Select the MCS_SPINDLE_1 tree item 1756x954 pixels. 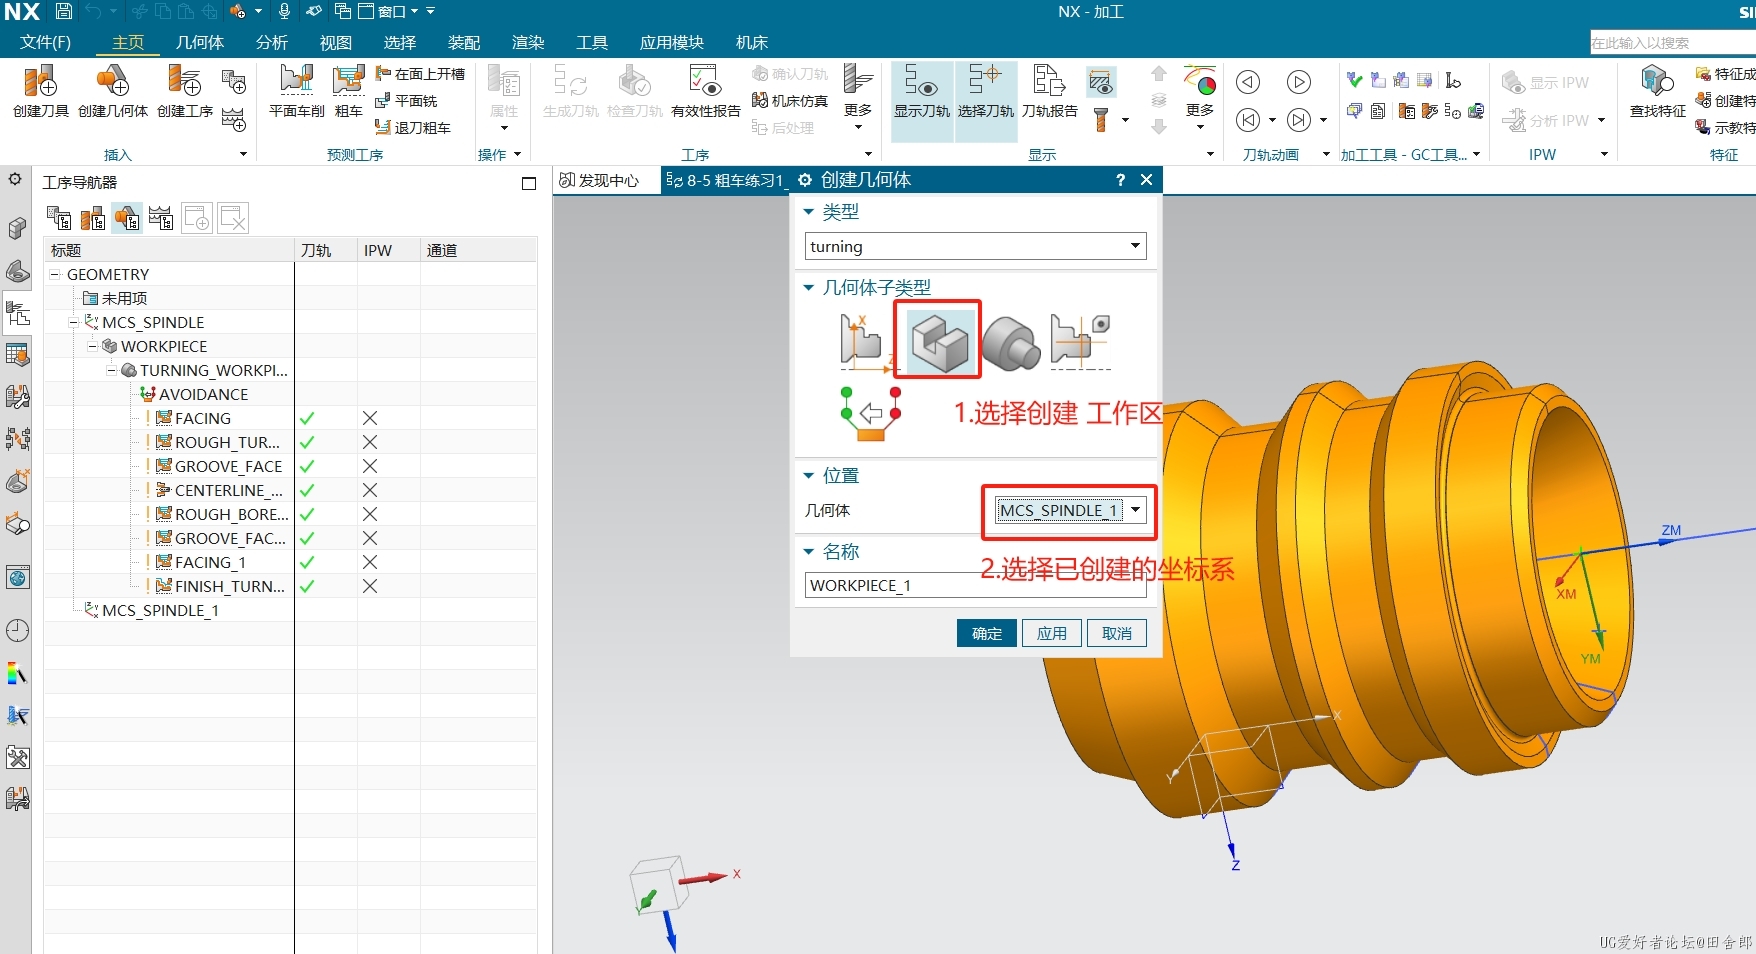pyautogui.click(x=160, y=610)
